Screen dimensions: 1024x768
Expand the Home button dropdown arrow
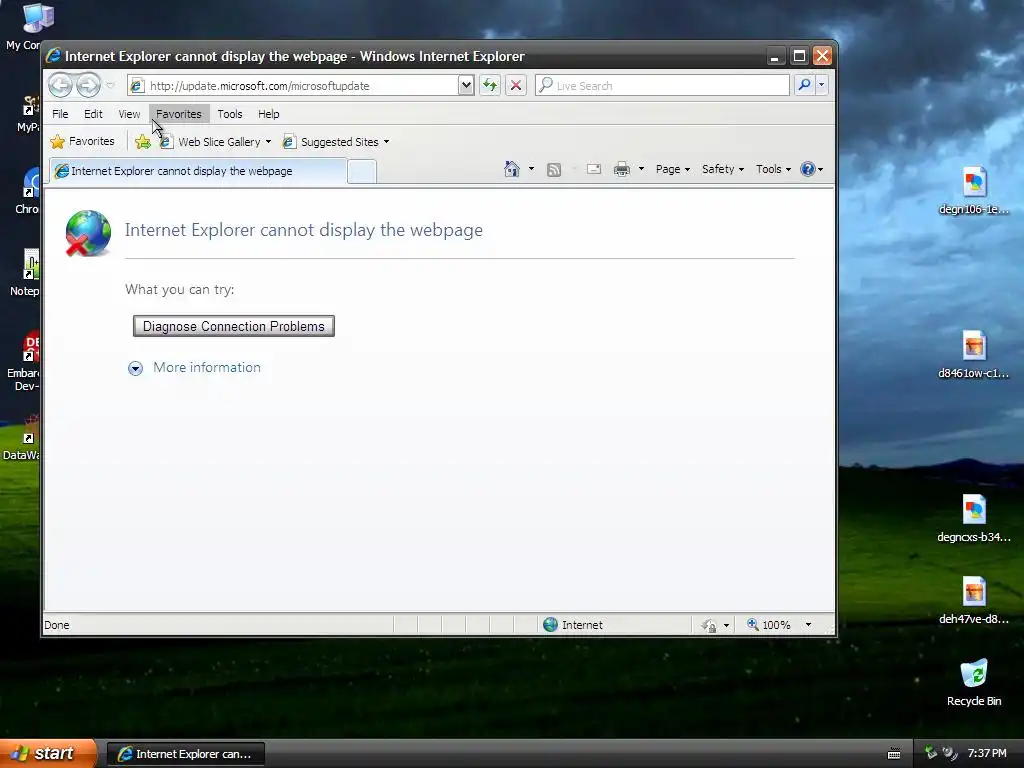(x=531, y=169)
